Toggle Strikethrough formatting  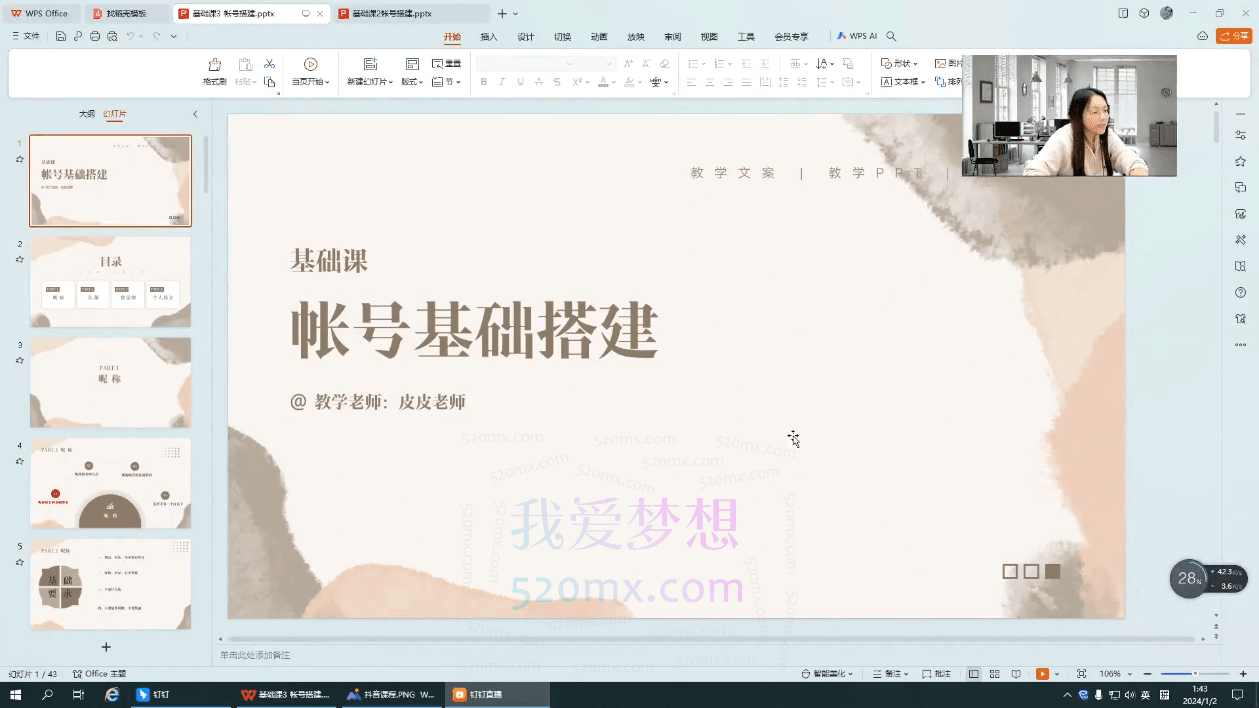tap(538, 82)
